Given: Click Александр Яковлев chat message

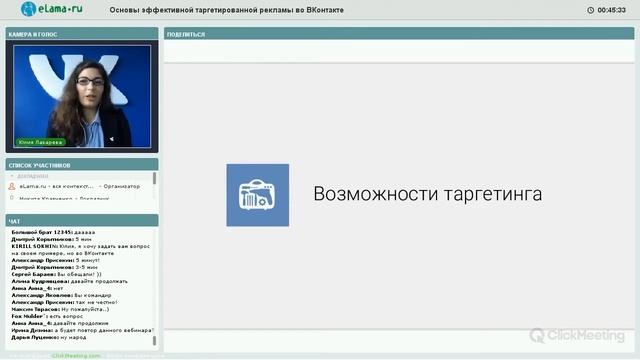Looking at the screenshot, I should [61, 295].
